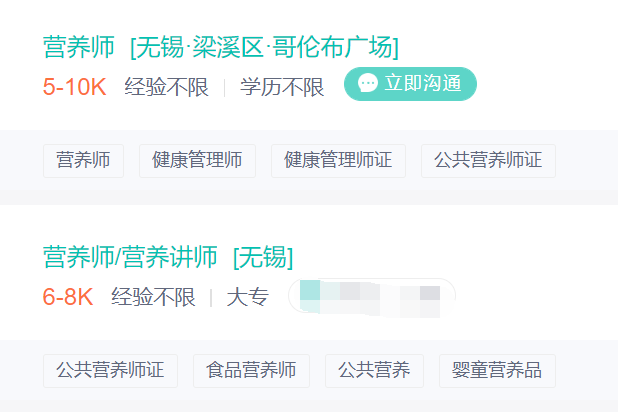Image resolution: width=618 pixels, height=412 pixels.
Task: Click 经验不限 in the second listing
Action: click(153, 297)
